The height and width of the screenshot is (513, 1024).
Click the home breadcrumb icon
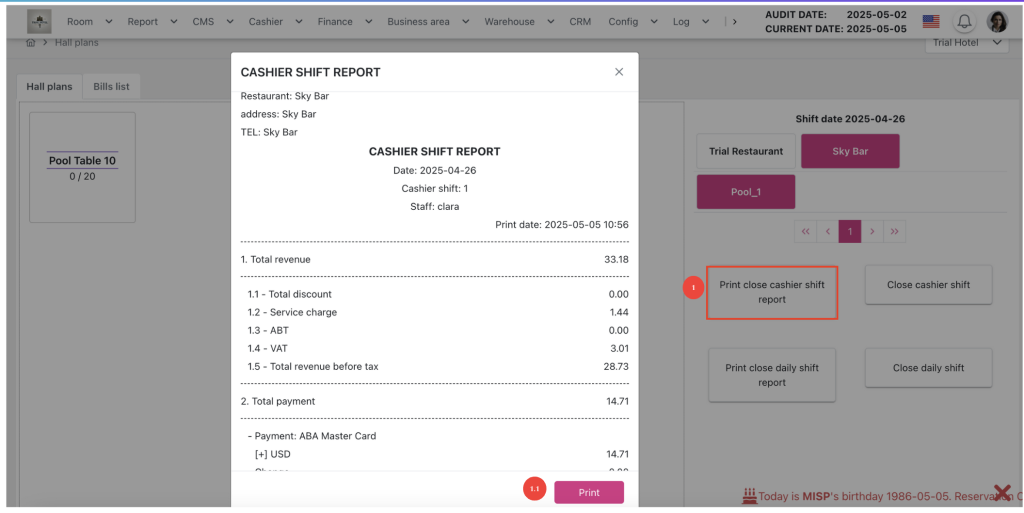tap(30, 43)
